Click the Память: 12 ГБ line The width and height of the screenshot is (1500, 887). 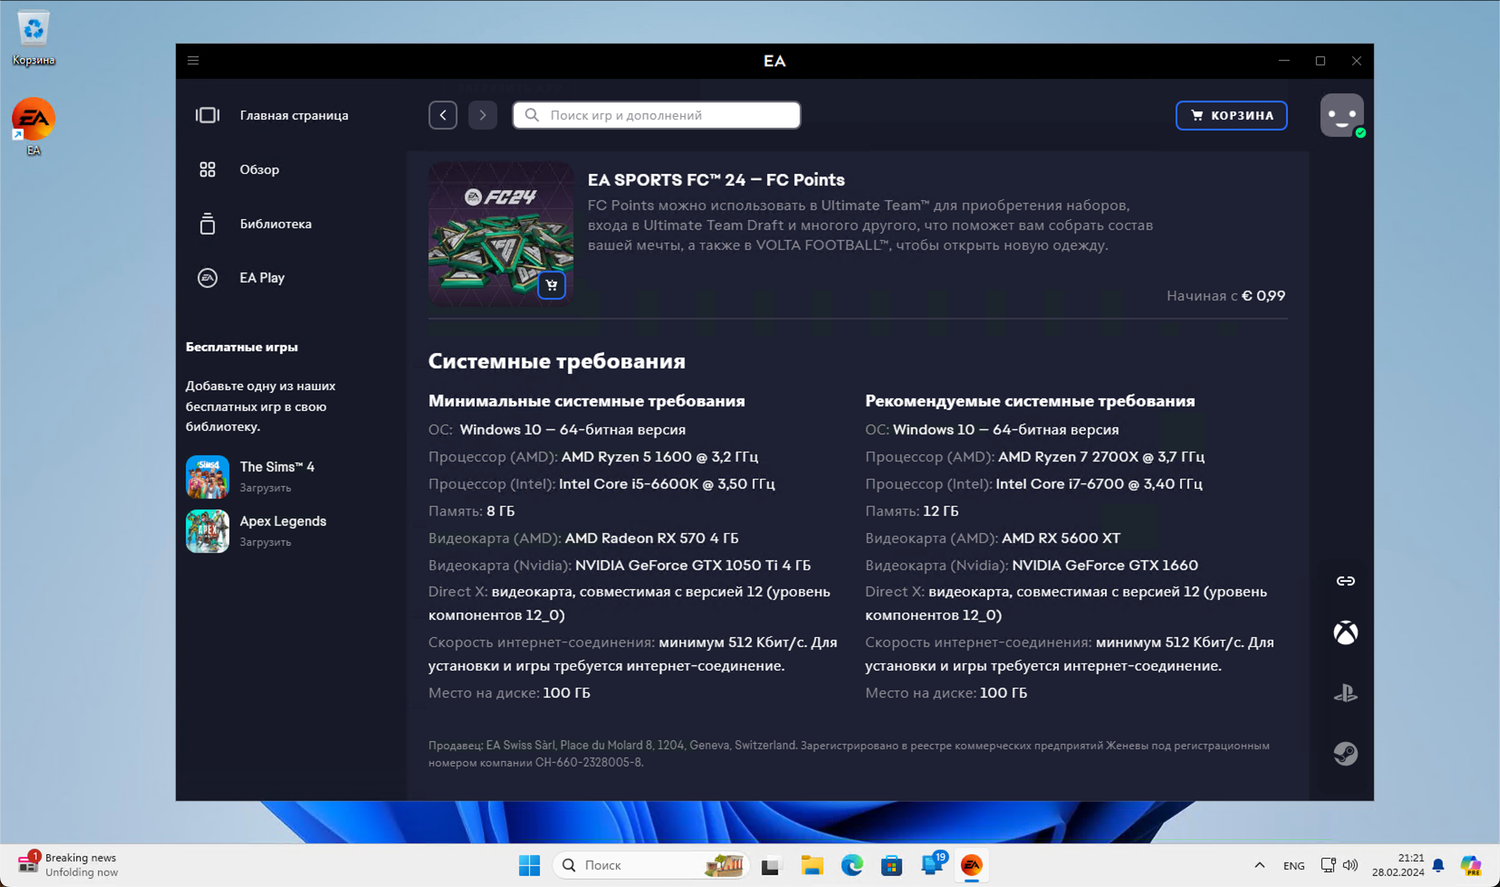[x=912, y=511]
